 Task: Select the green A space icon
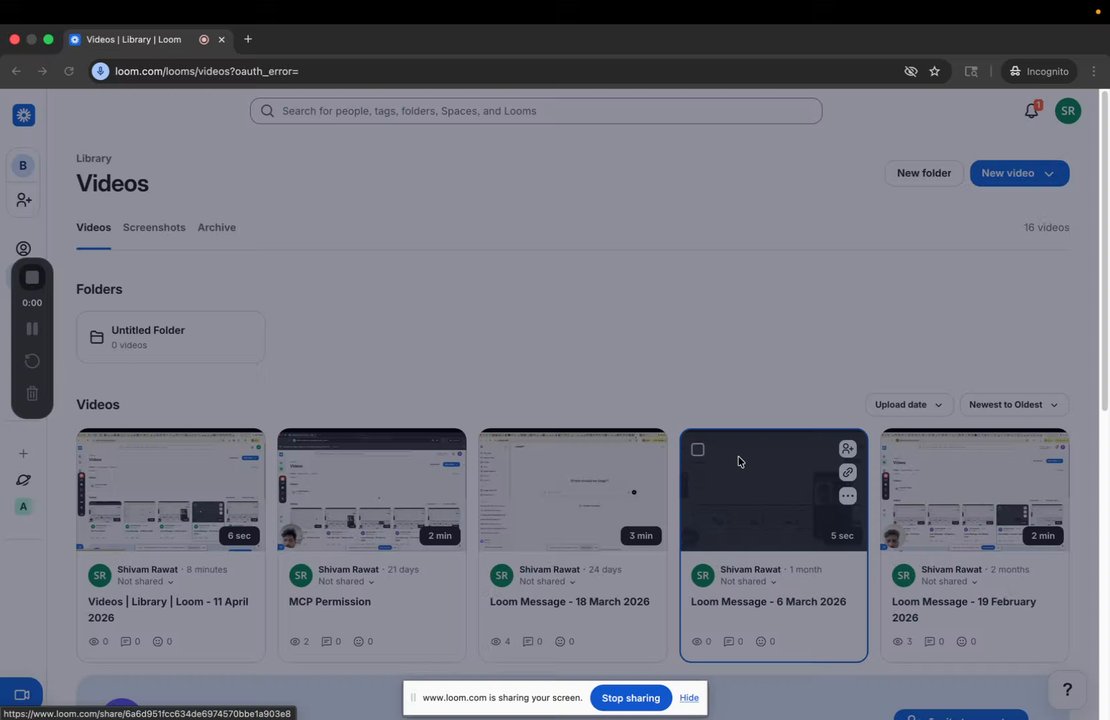click(23, 506)
